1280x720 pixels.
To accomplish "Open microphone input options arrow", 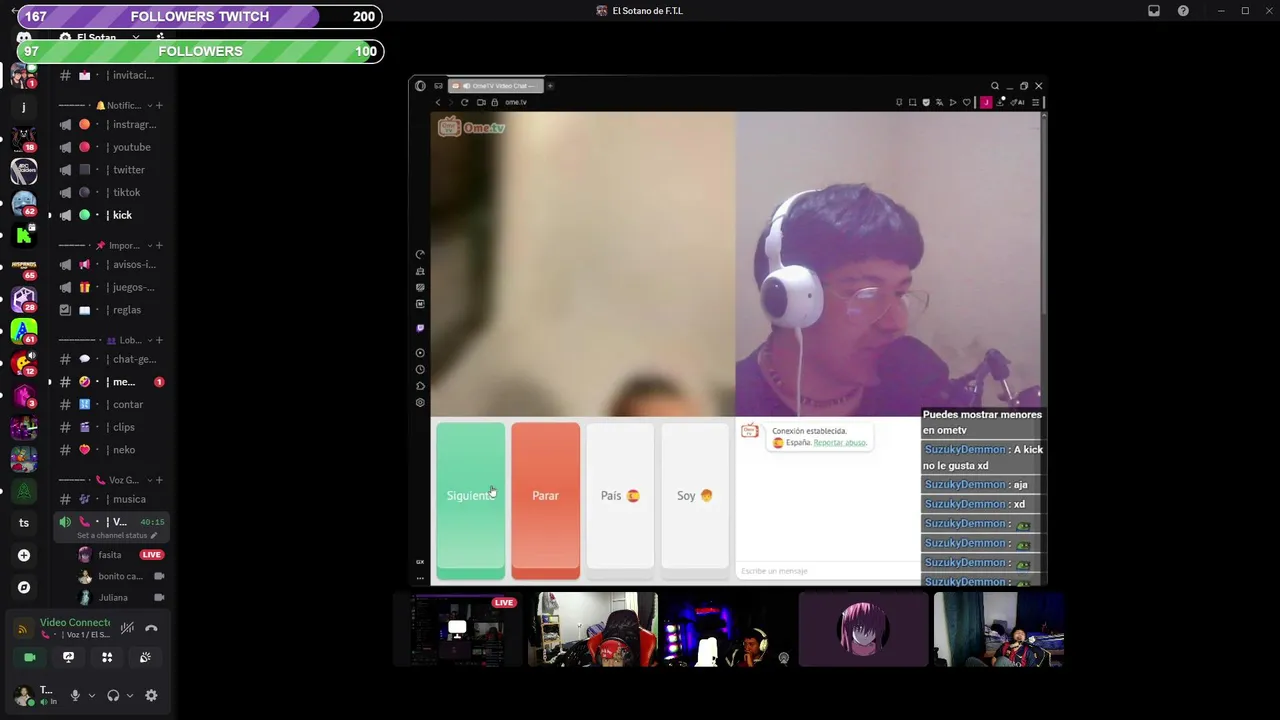I will (x=91, y=696).
